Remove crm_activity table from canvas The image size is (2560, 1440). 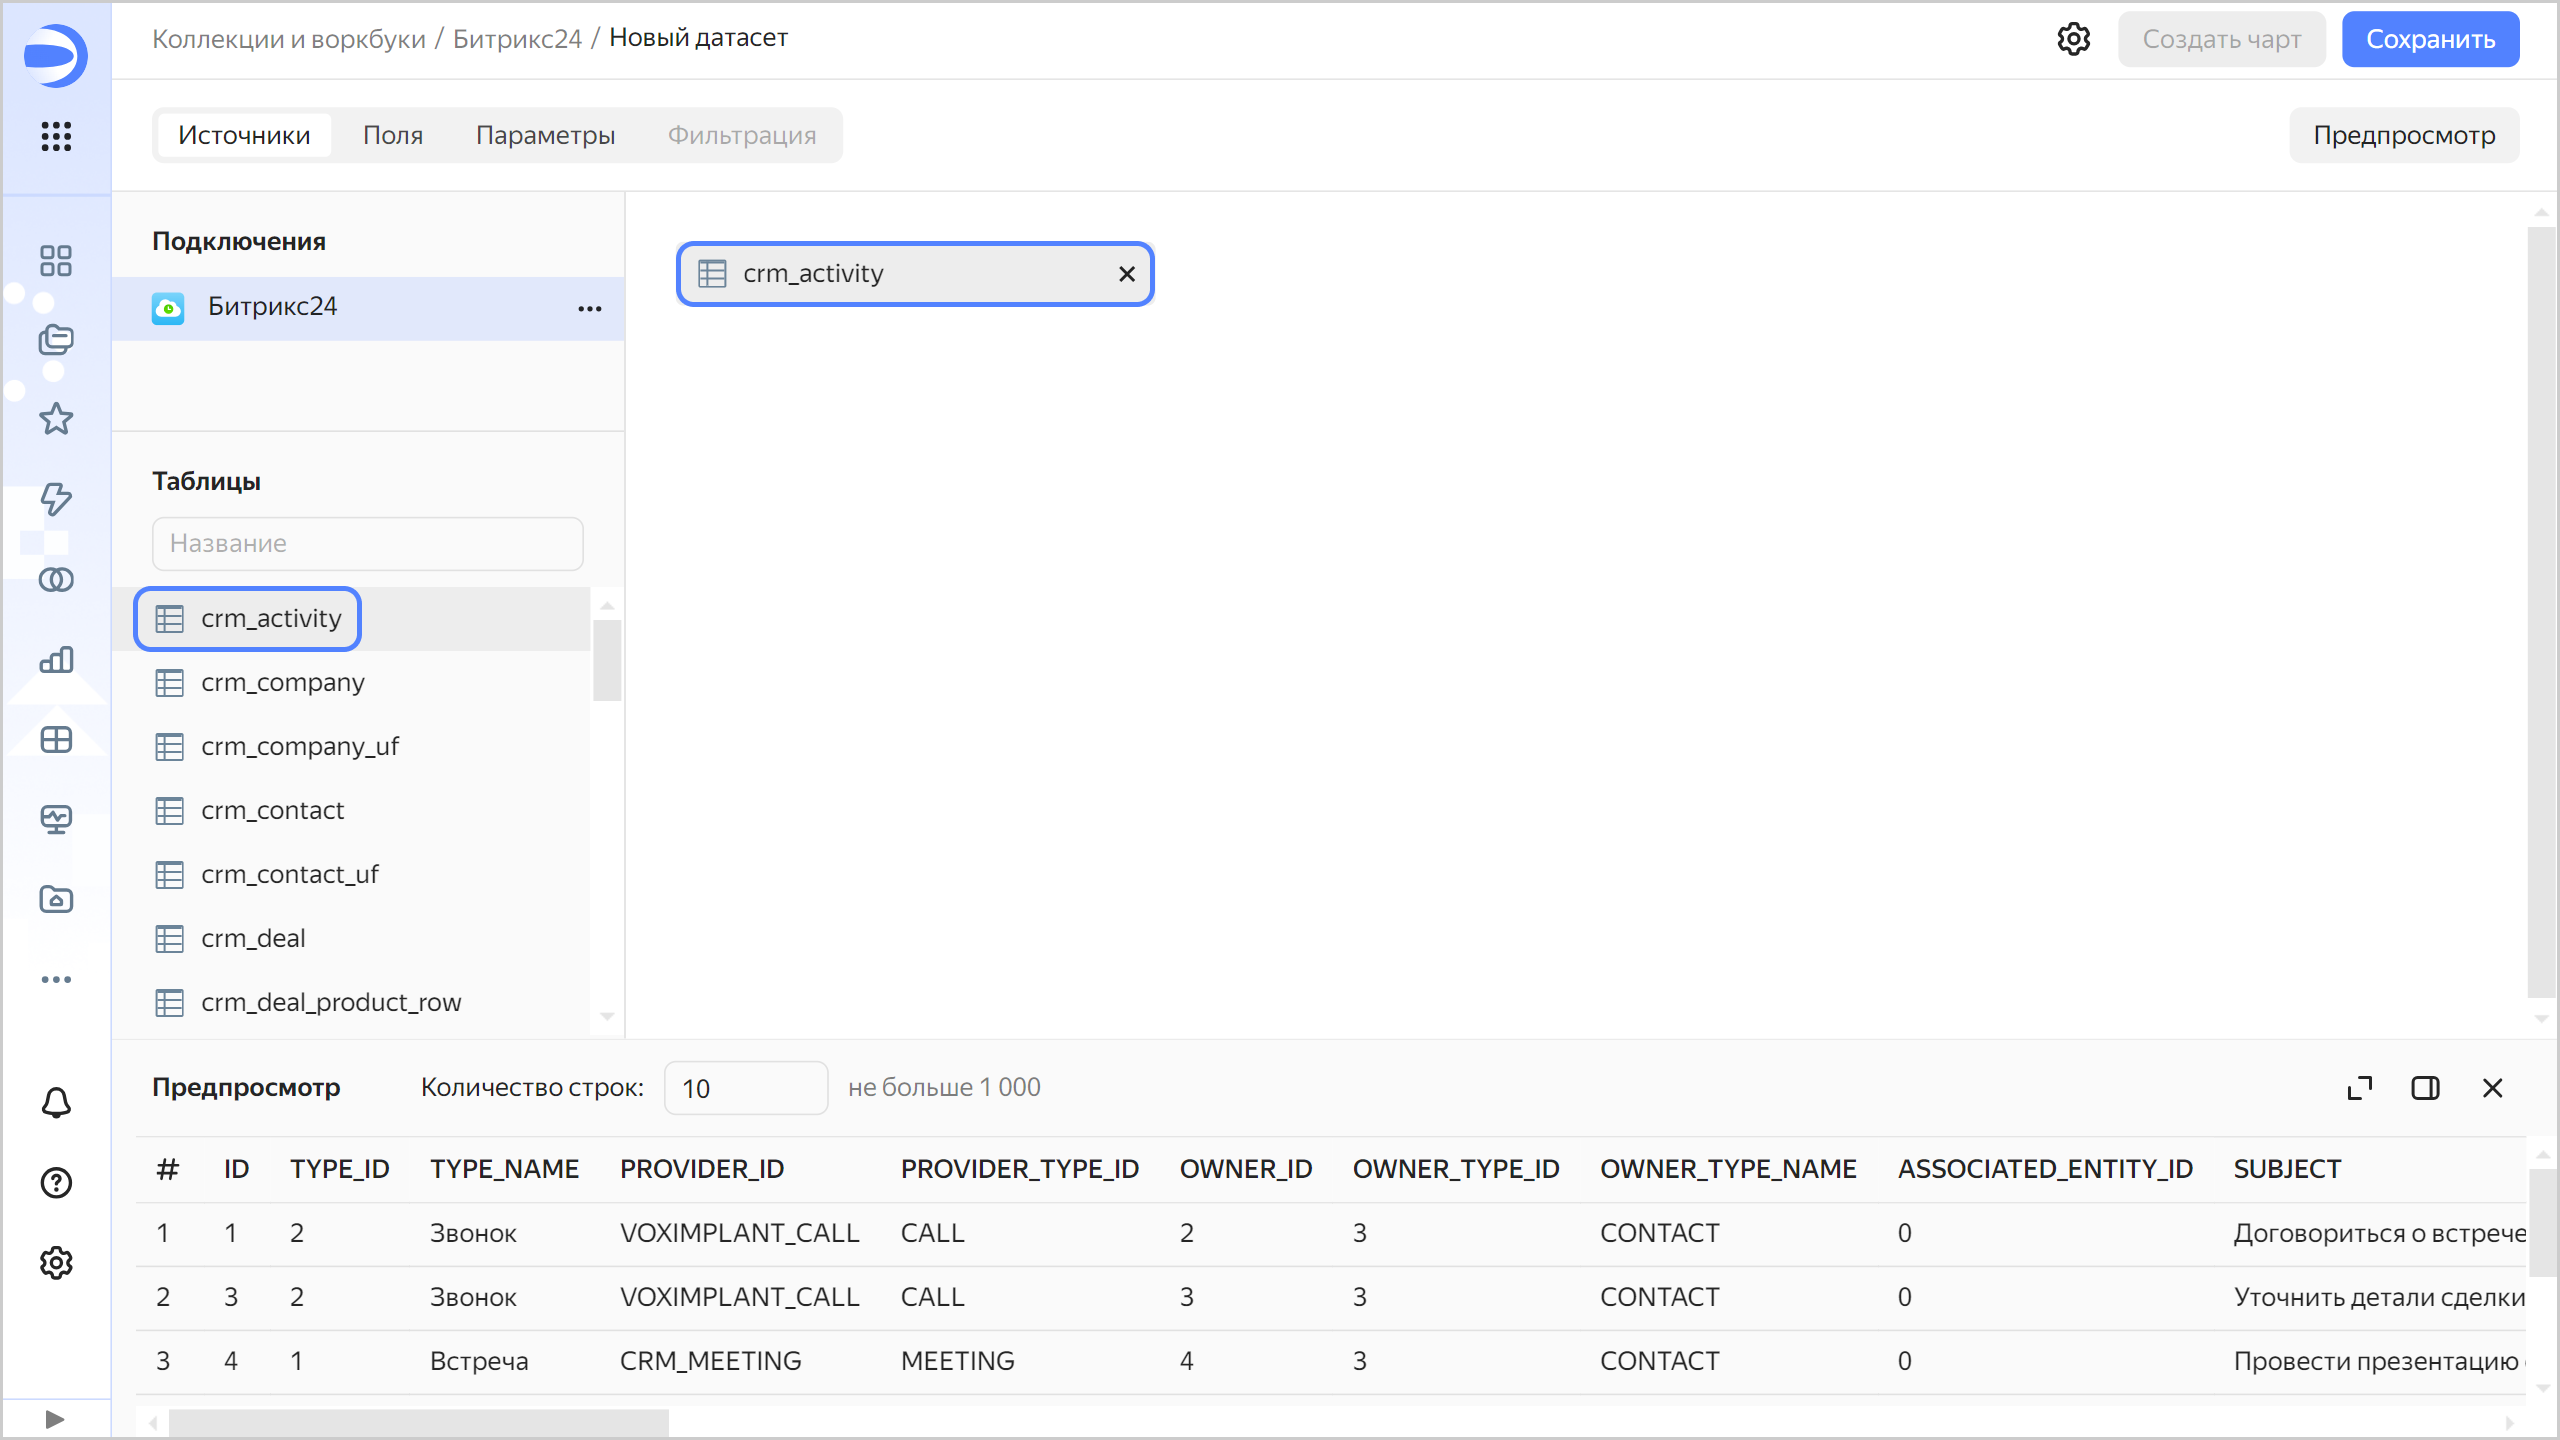click(1127, 274)
